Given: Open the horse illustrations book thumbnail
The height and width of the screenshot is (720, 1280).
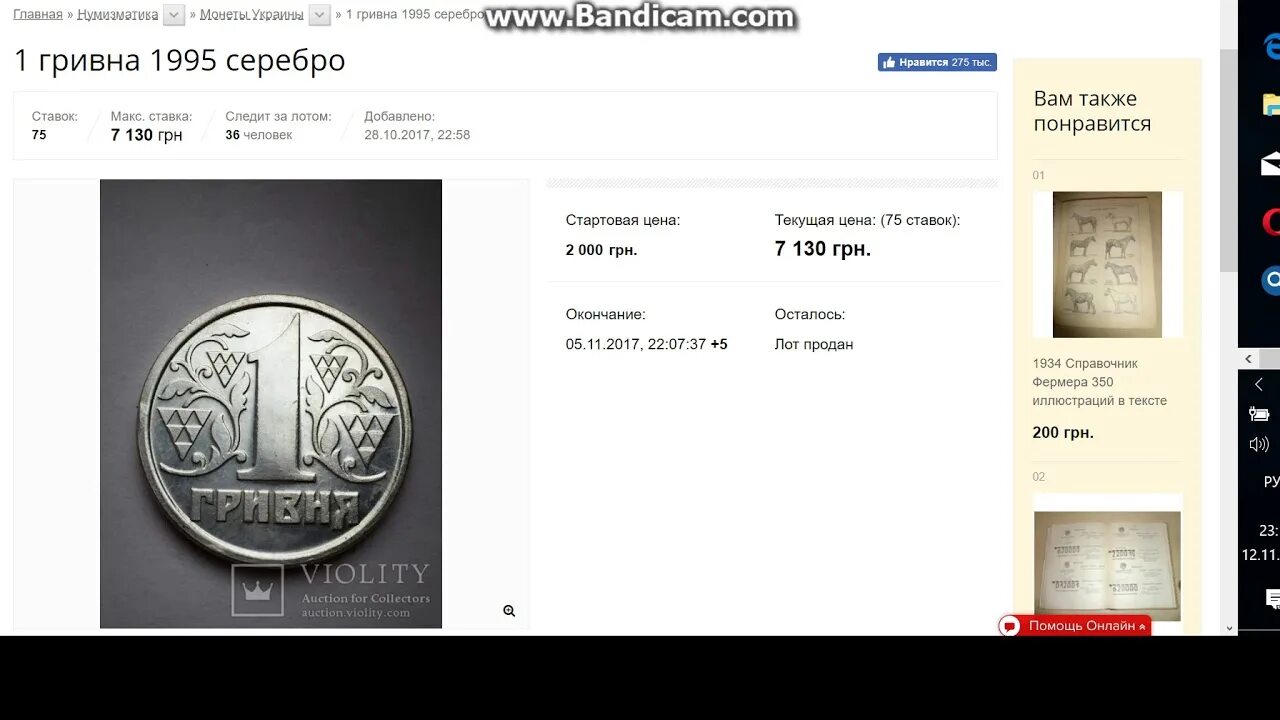Looking at the screenshot, I should point(1107,264).
